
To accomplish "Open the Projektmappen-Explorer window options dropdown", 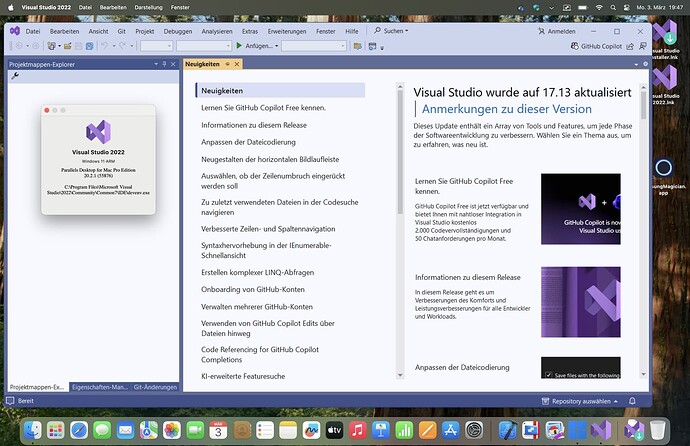I will (x=154, y=64).
